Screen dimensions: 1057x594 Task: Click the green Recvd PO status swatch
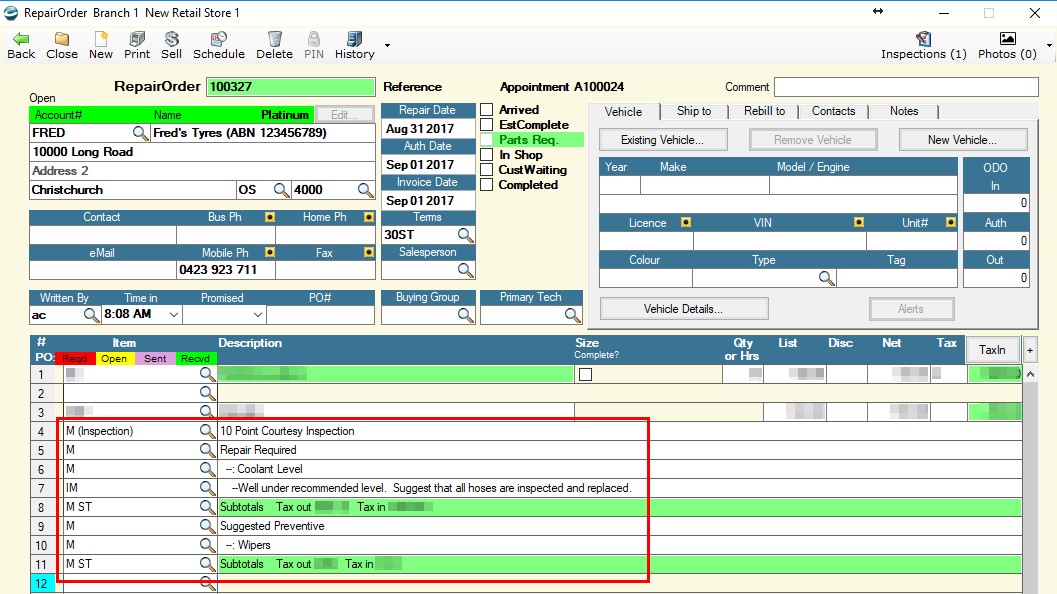[195, 359]
